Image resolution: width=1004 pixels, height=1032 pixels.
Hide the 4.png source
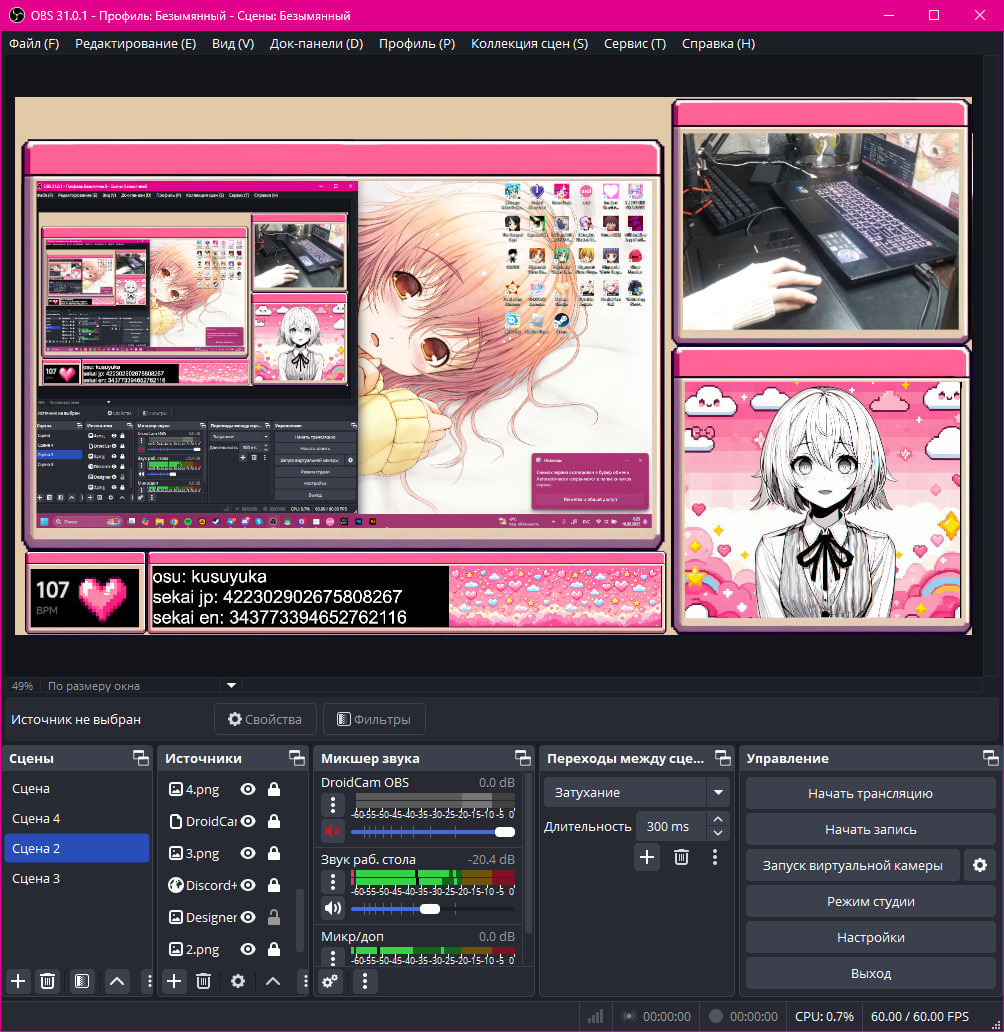tap(248, 789)
